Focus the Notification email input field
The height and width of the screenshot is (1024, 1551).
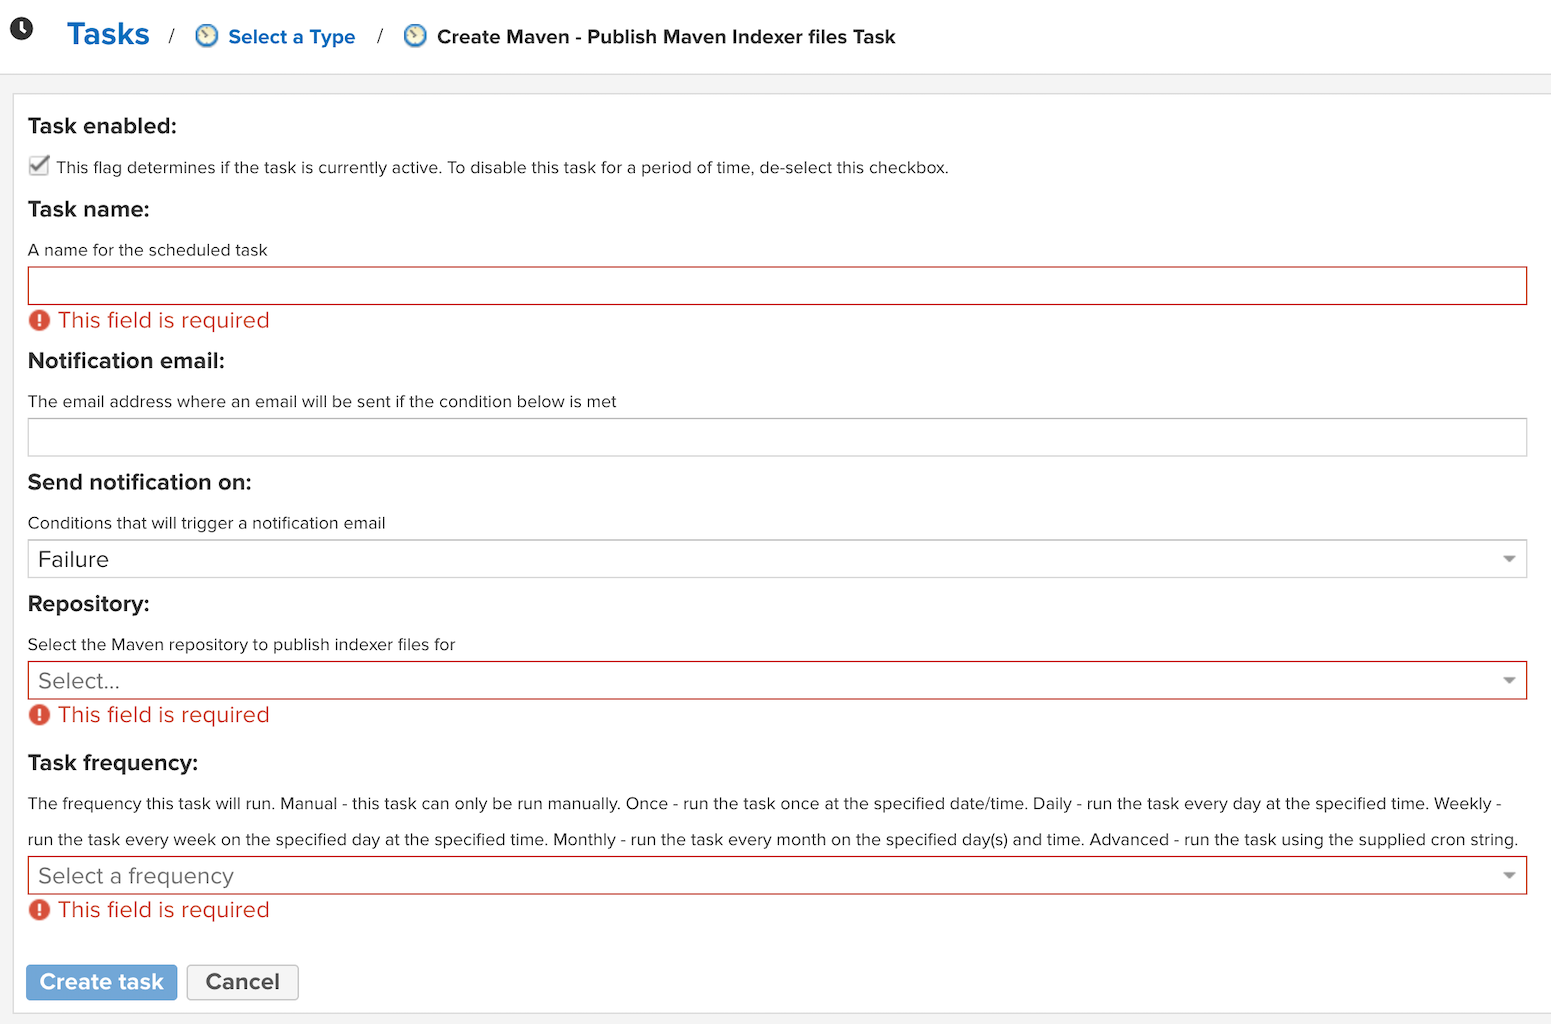[x=777, y=437]
